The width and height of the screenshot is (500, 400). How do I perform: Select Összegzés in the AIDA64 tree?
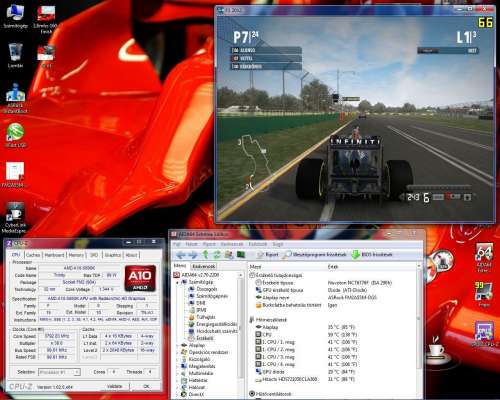pos(203,289)
